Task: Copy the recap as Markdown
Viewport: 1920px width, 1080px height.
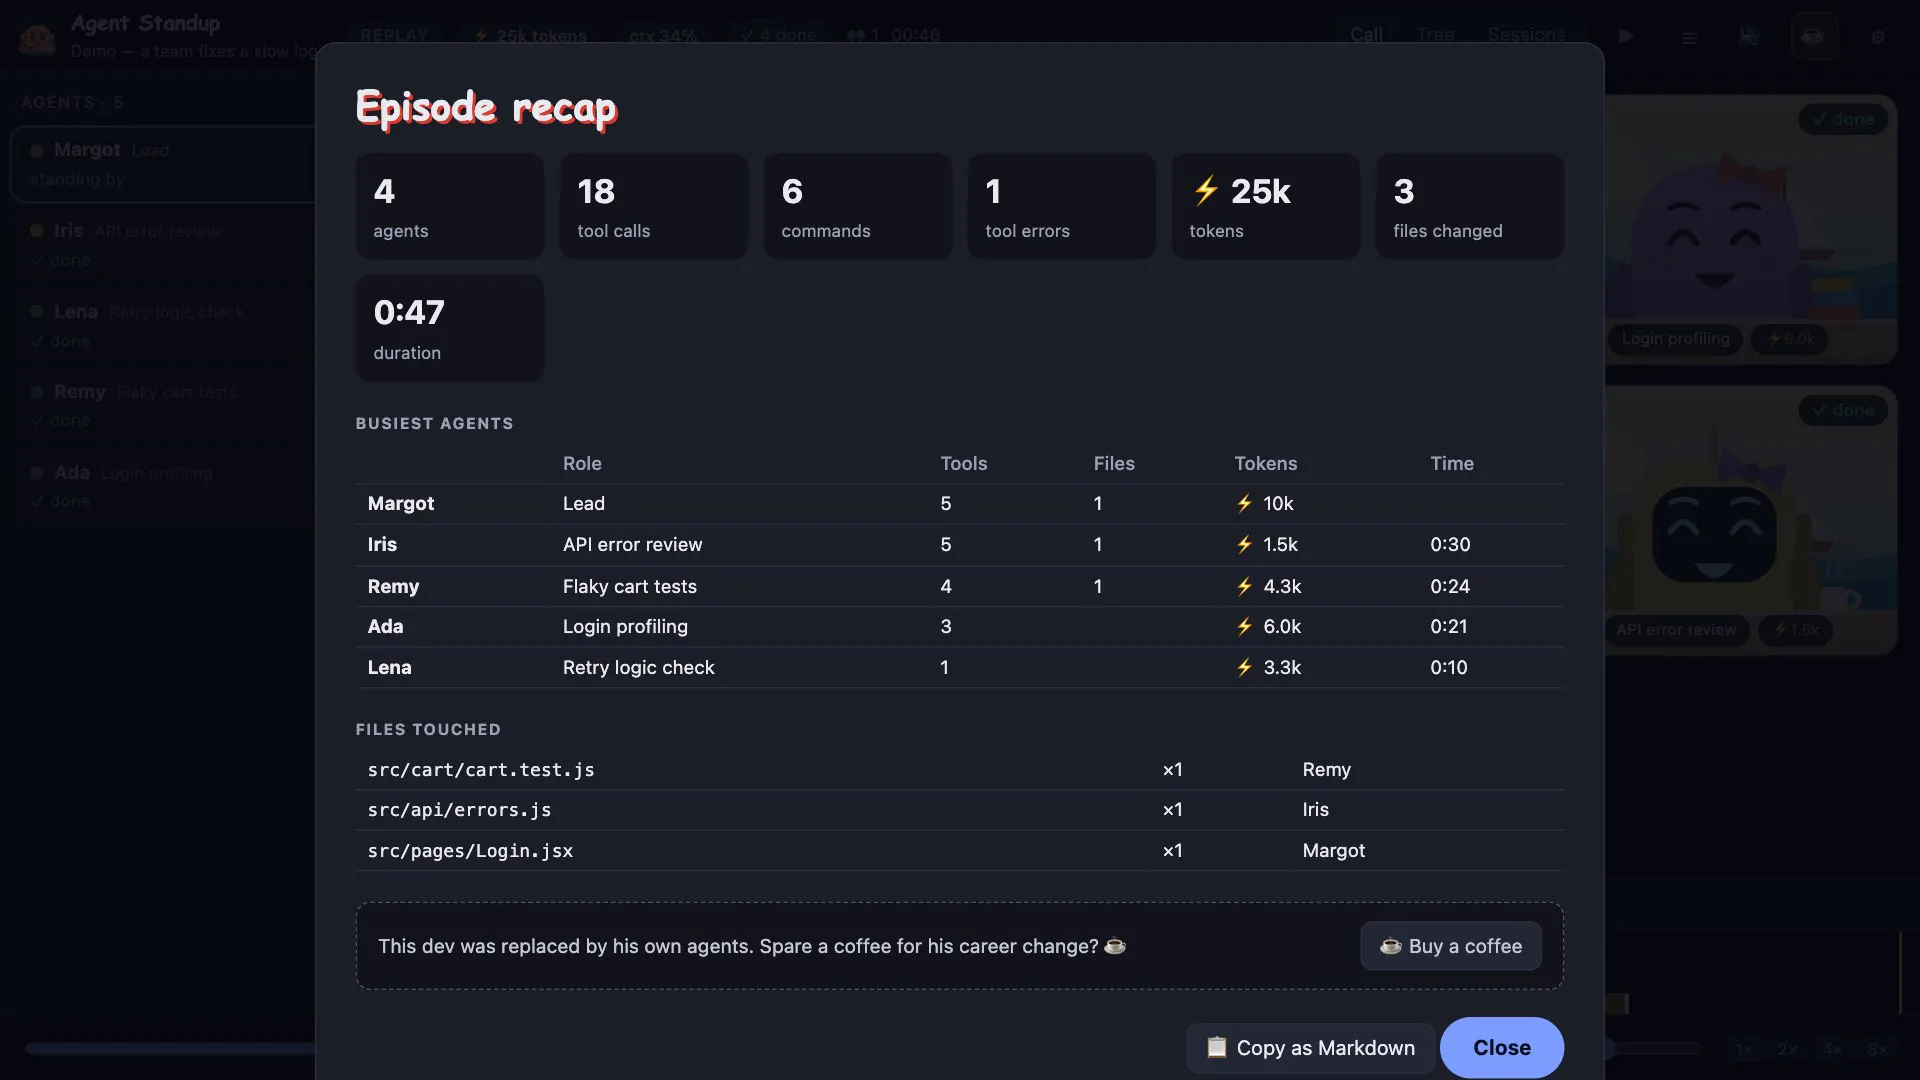Action: click(1310, 1047)
